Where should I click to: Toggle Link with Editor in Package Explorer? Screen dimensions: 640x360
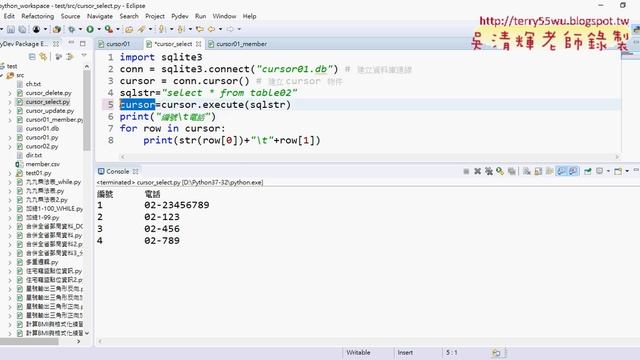[x=43, y=56]
